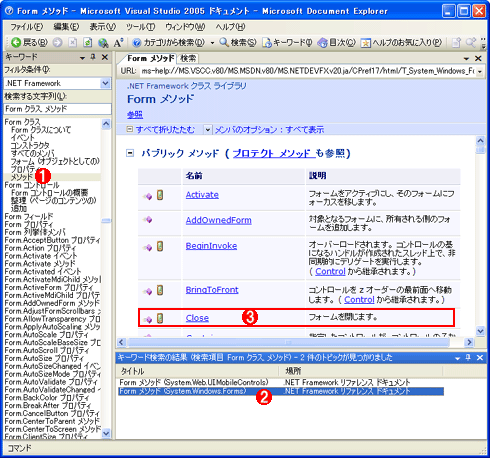The width and height of the screenshot is (490, 458).
Task: Open the Keyword (キーワード) index icon
Action: [x=267, y=43]
